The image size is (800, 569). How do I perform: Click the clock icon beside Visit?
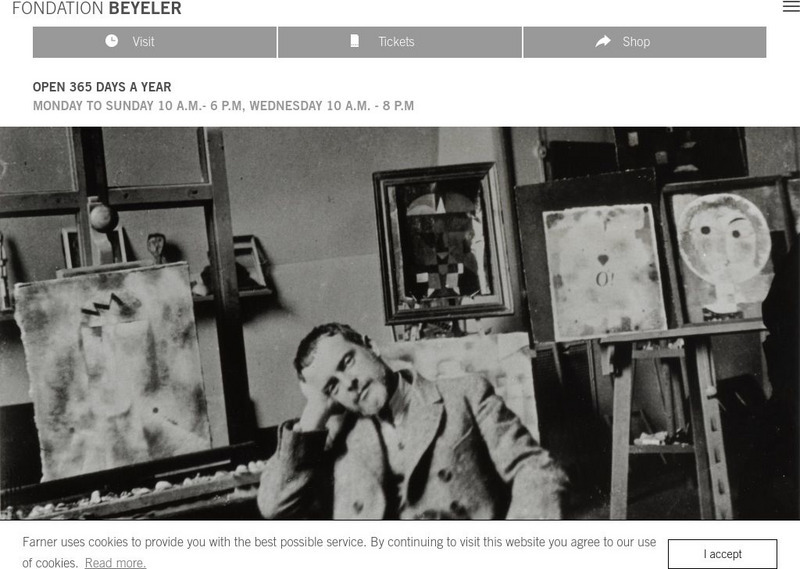(111, 41)
